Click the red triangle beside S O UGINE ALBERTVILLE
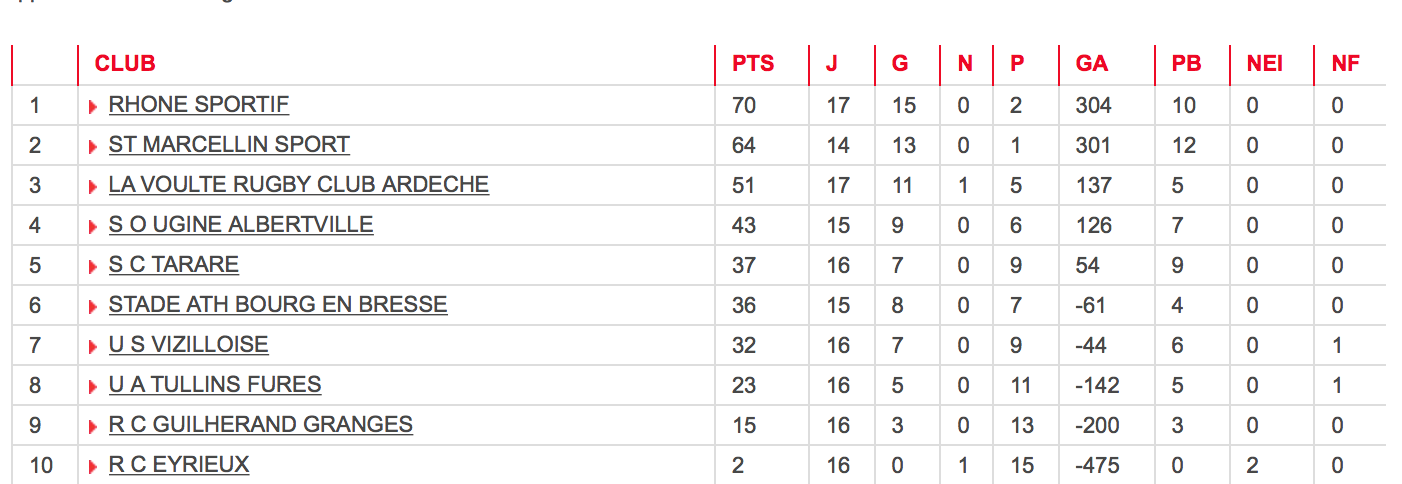The width and height of the screenshot is (1402, 484). [x=93, y=227]
